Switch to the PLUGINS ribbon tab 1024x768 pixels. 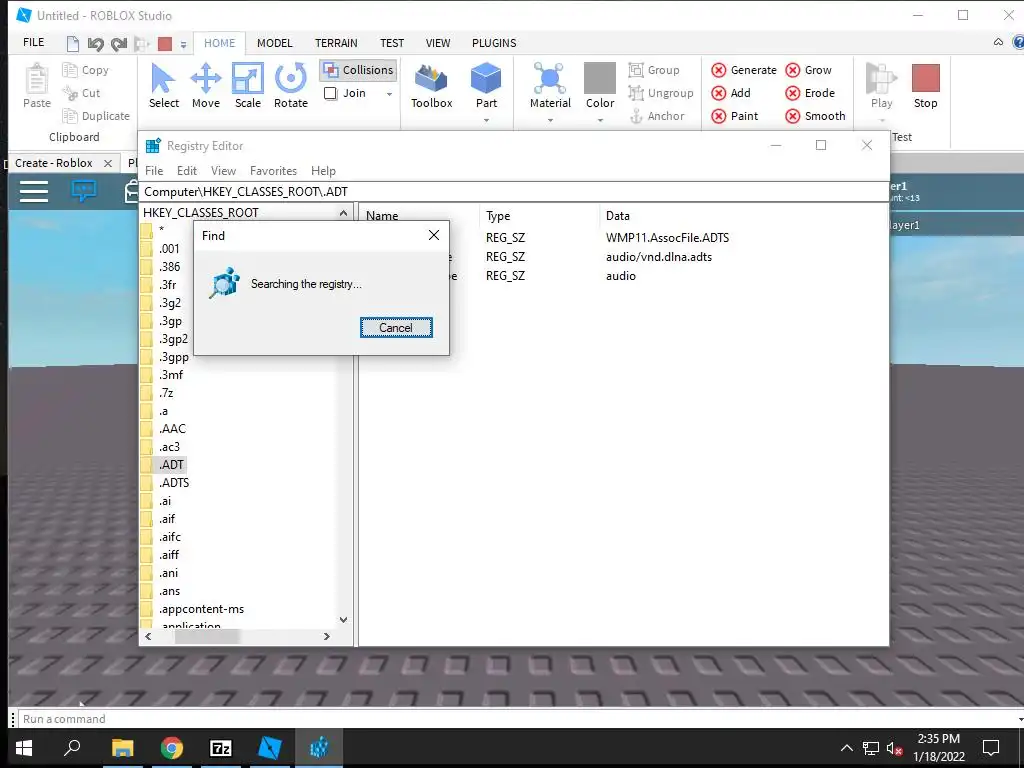[494, 43]
